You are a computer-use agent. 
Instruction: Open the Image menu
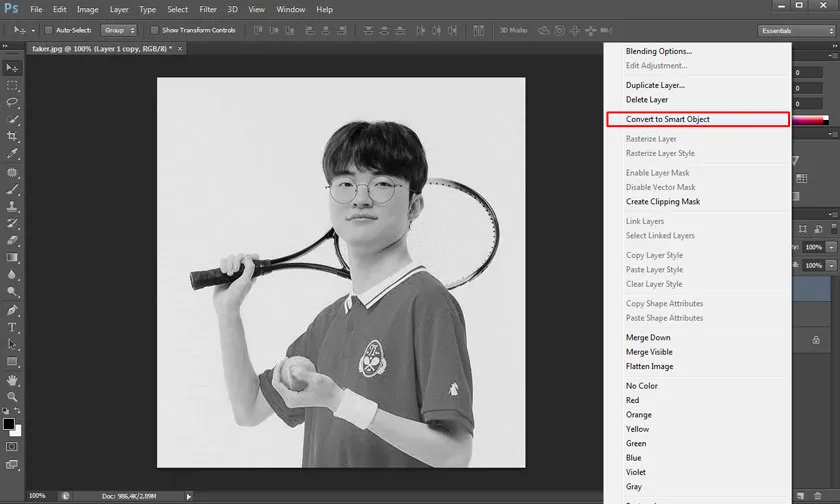(87, 9)
